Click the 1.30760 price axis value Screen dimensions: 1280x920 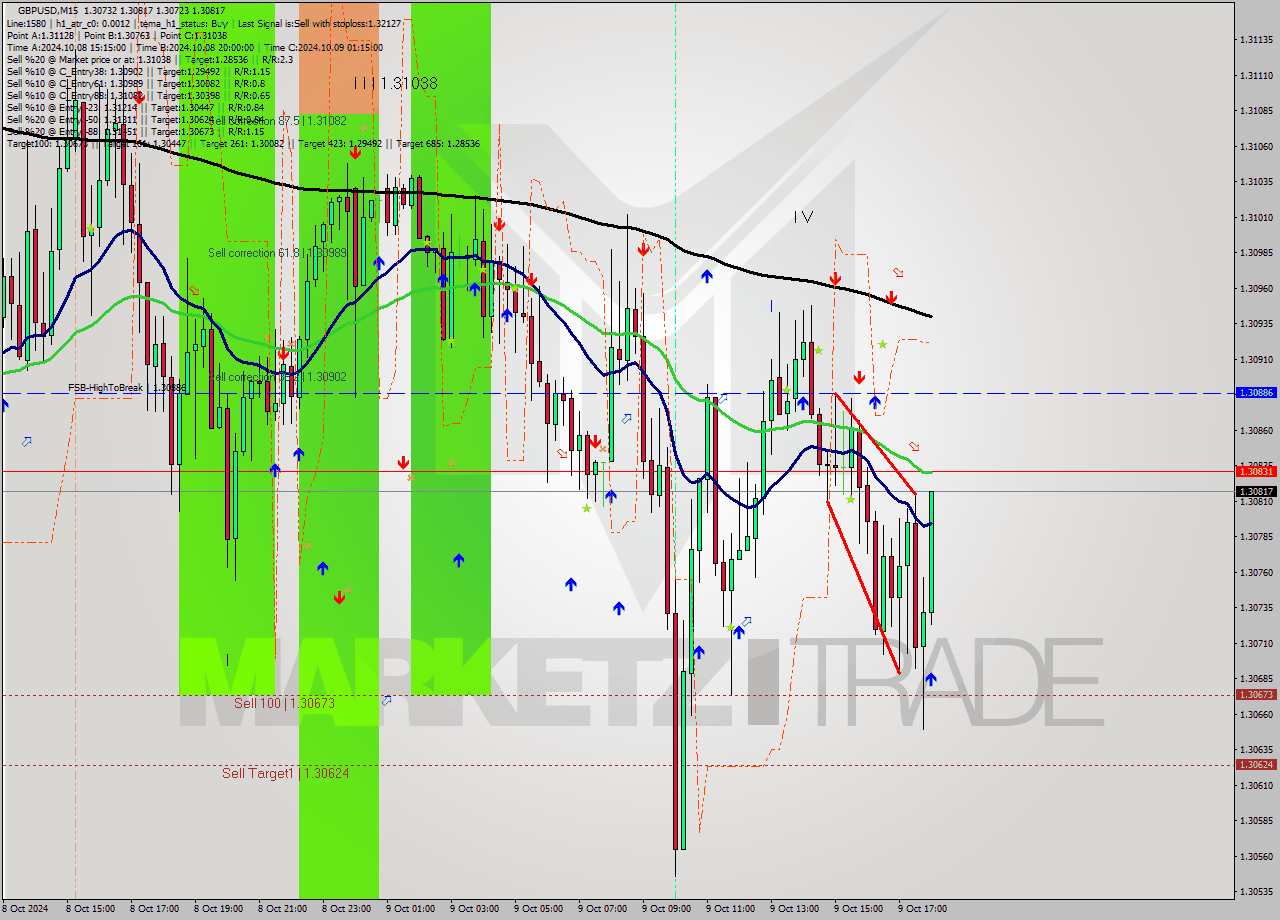(x=1256, y=572)
